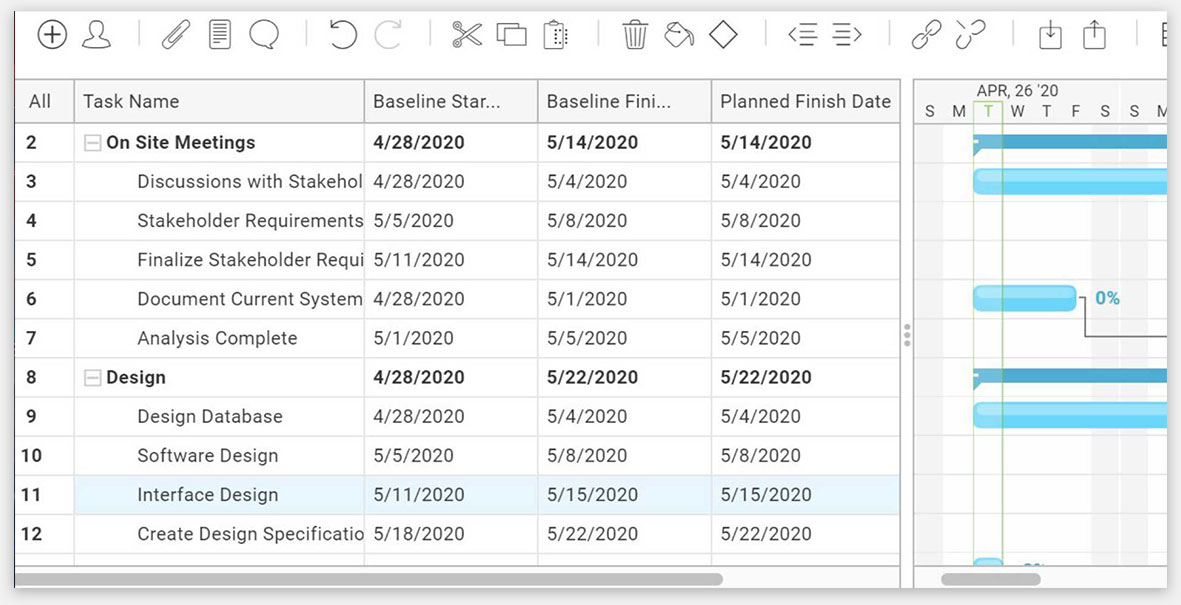The image size is (1181, 605).
Task: Click the Design Database Gantt bar
Action: [x=1070, y=415]
